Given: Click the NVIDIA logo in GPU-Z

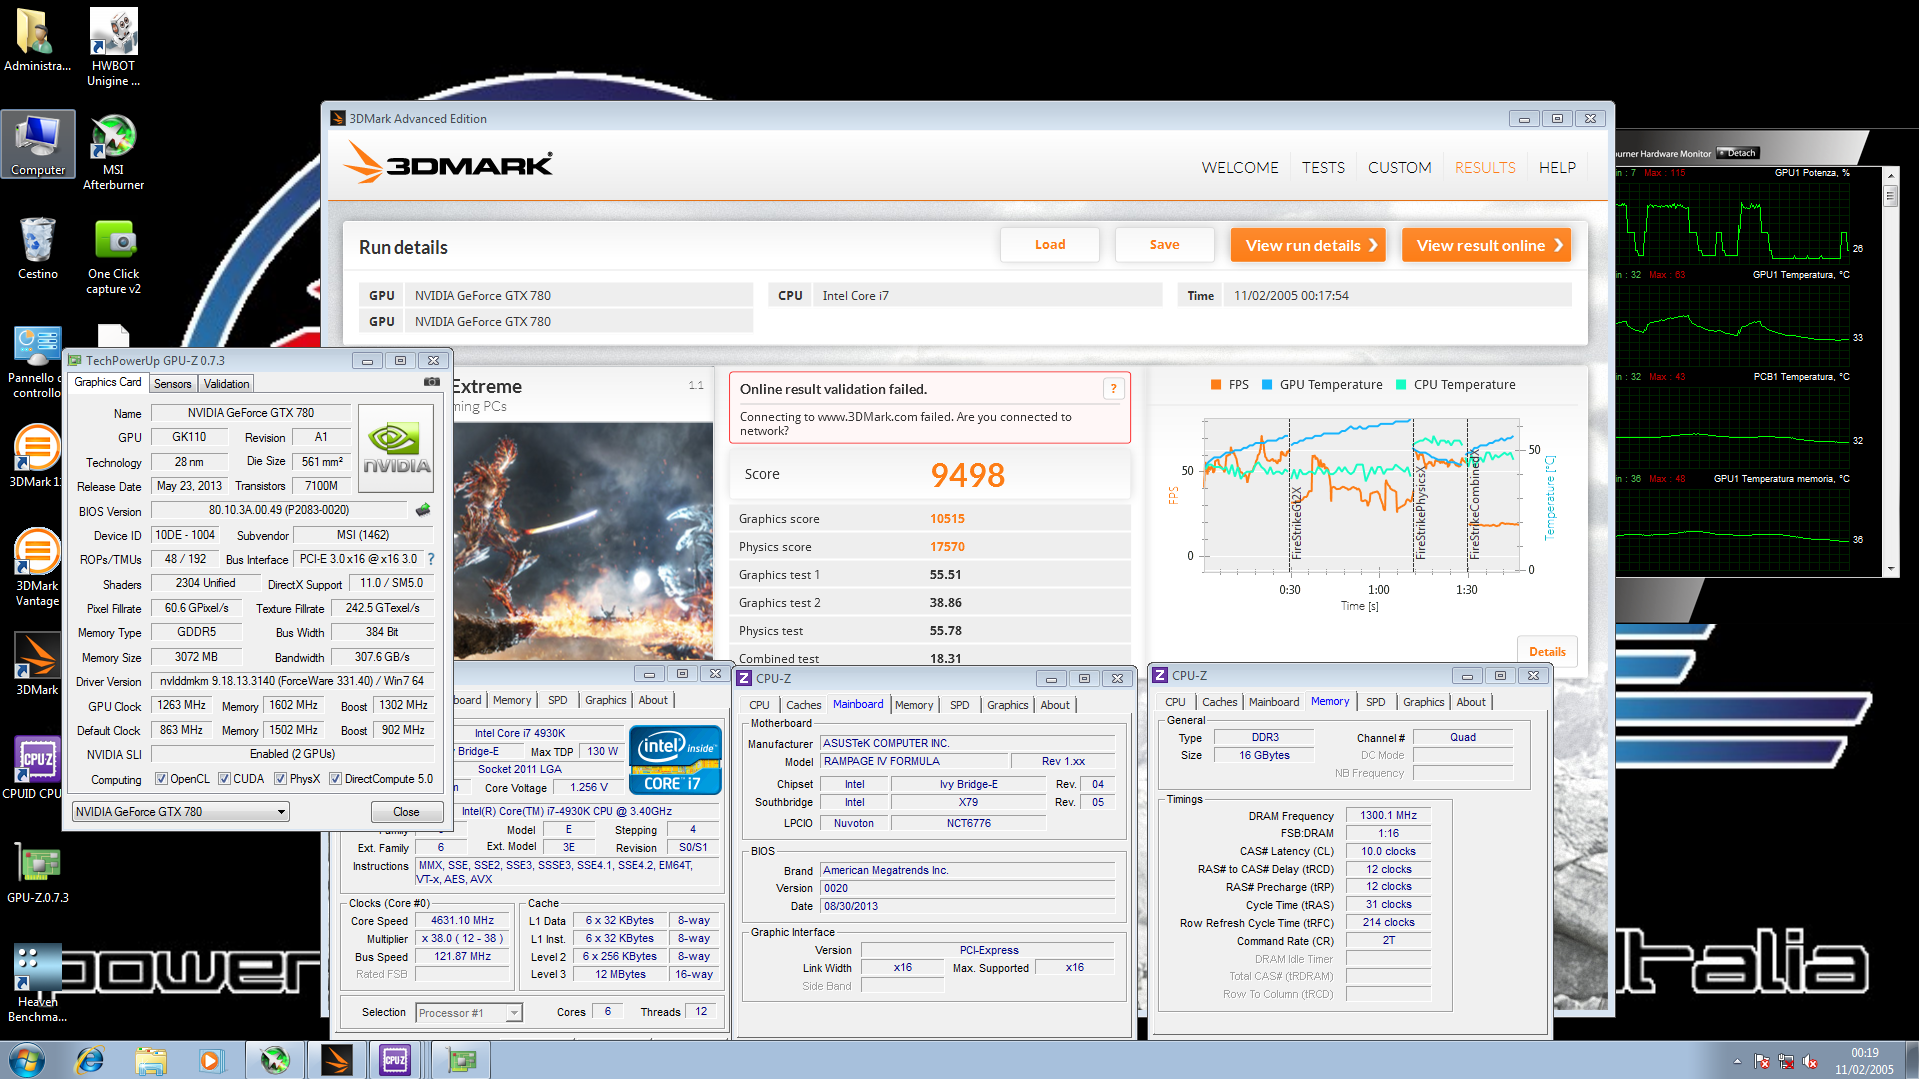Looking at the screenshot, I should (396, 448).
